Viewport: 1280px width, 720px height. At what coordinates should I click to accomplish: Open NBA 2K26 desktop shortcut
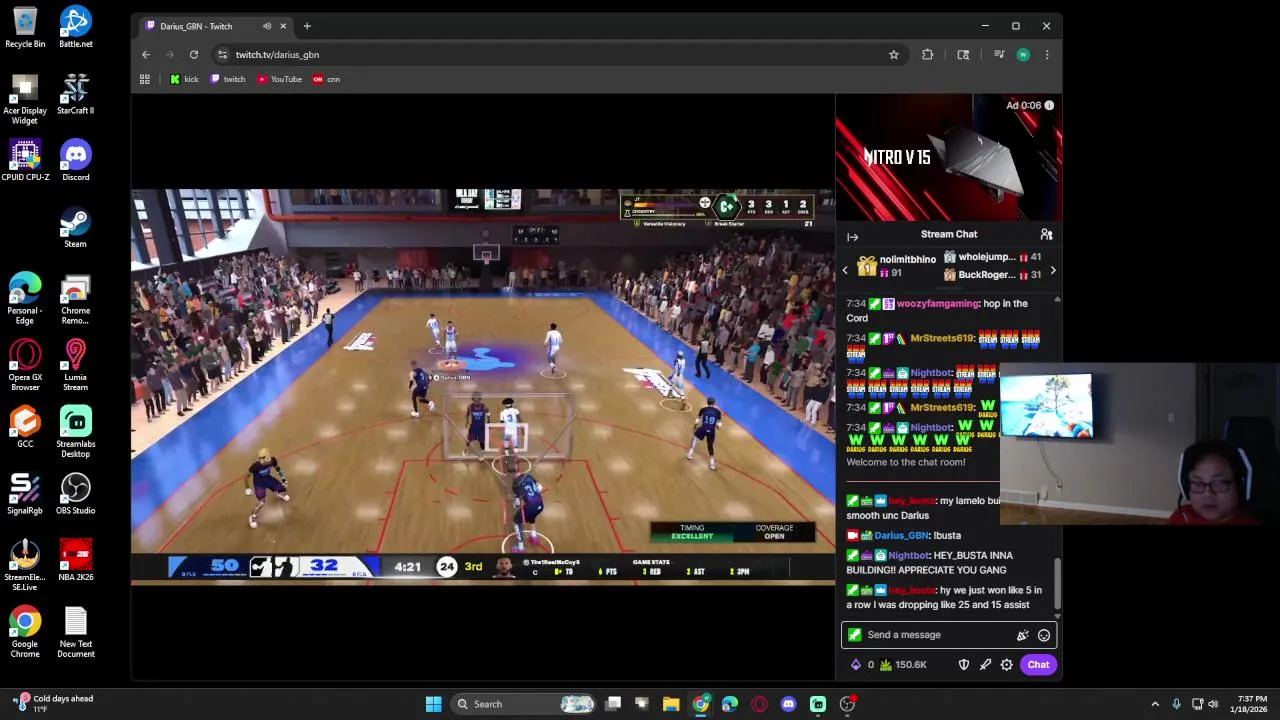(x=75, y=561)
